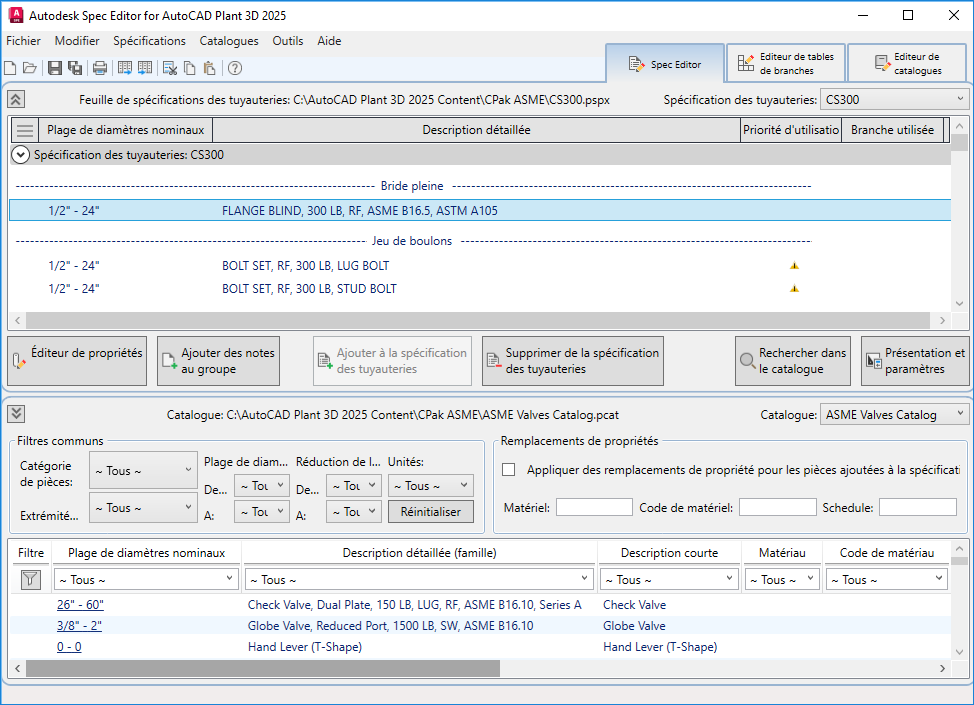Click Rechercher dans le catalogue button
The width and height of the screenshot is (974, 705).
tap(793, 361)
